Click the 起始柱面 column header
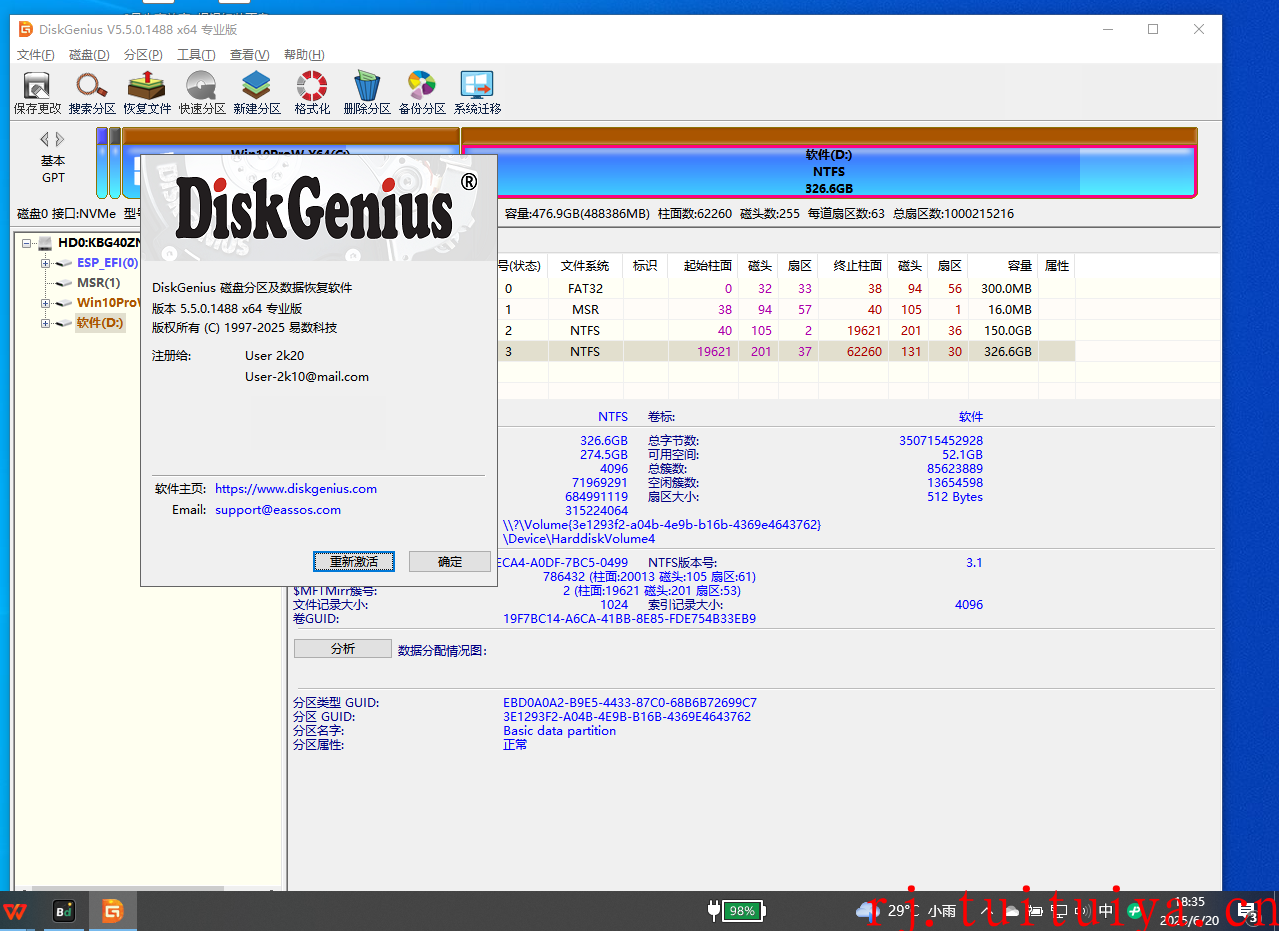Image resolution: width=1279 pixels, height=931 pixels. pos(703,266)
